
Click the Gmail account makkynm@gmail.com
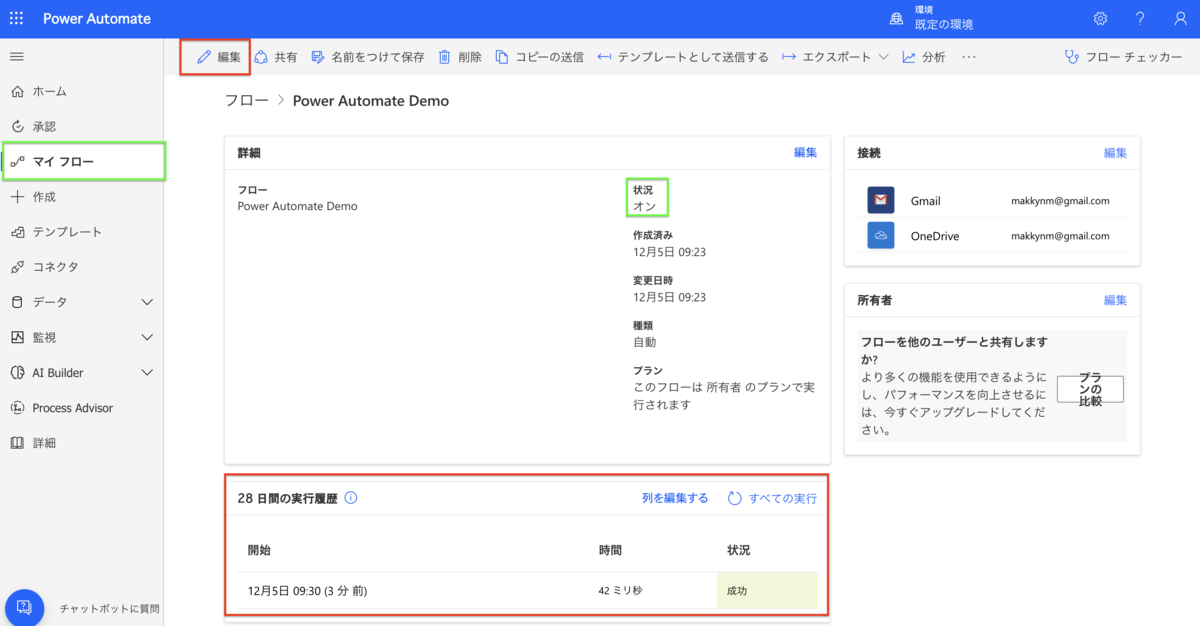(x=1061, y=201)
